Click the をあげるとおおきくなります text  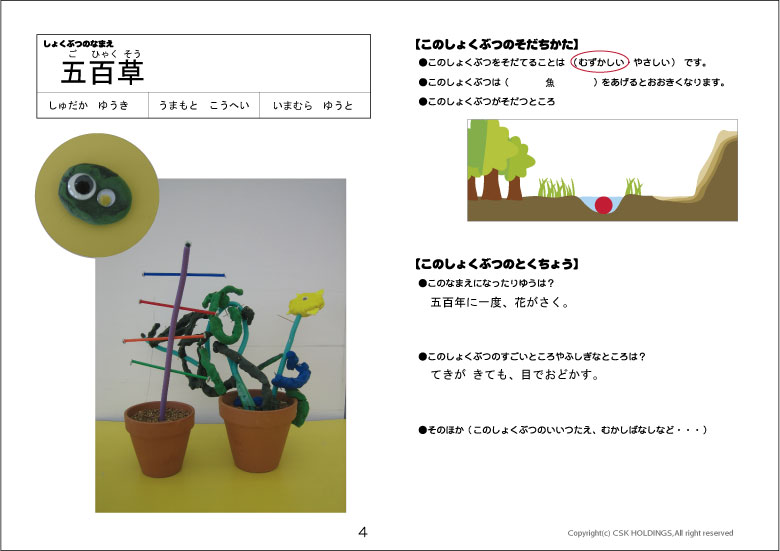coord(664,83)
